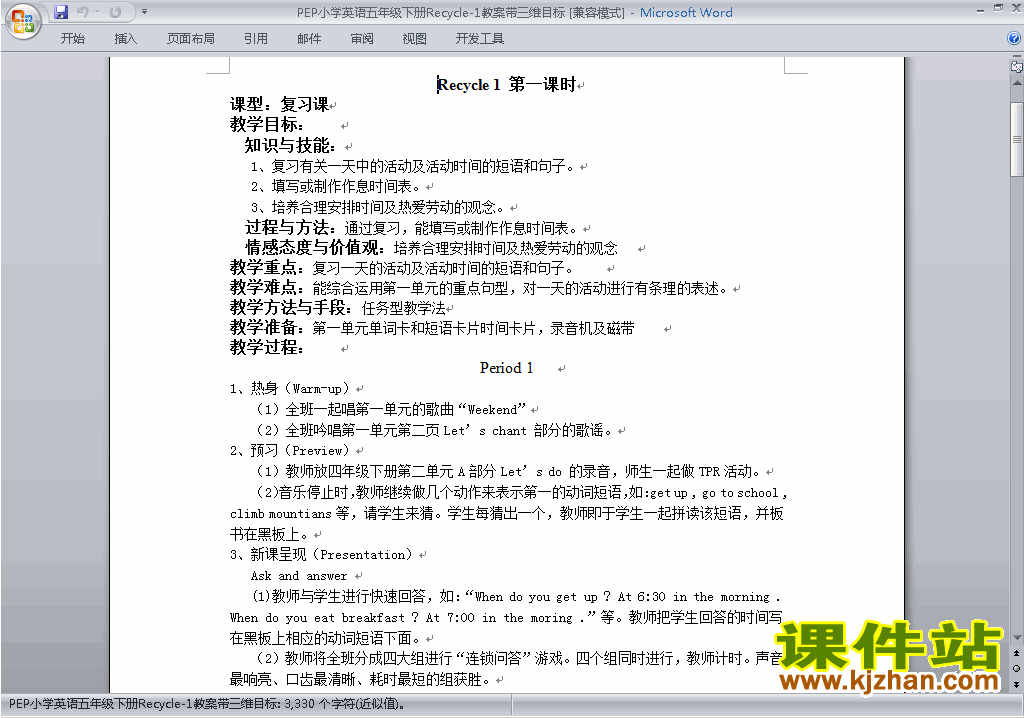Open Select Browse Object circle button
1024x718 pixels.
[1016, 668]
